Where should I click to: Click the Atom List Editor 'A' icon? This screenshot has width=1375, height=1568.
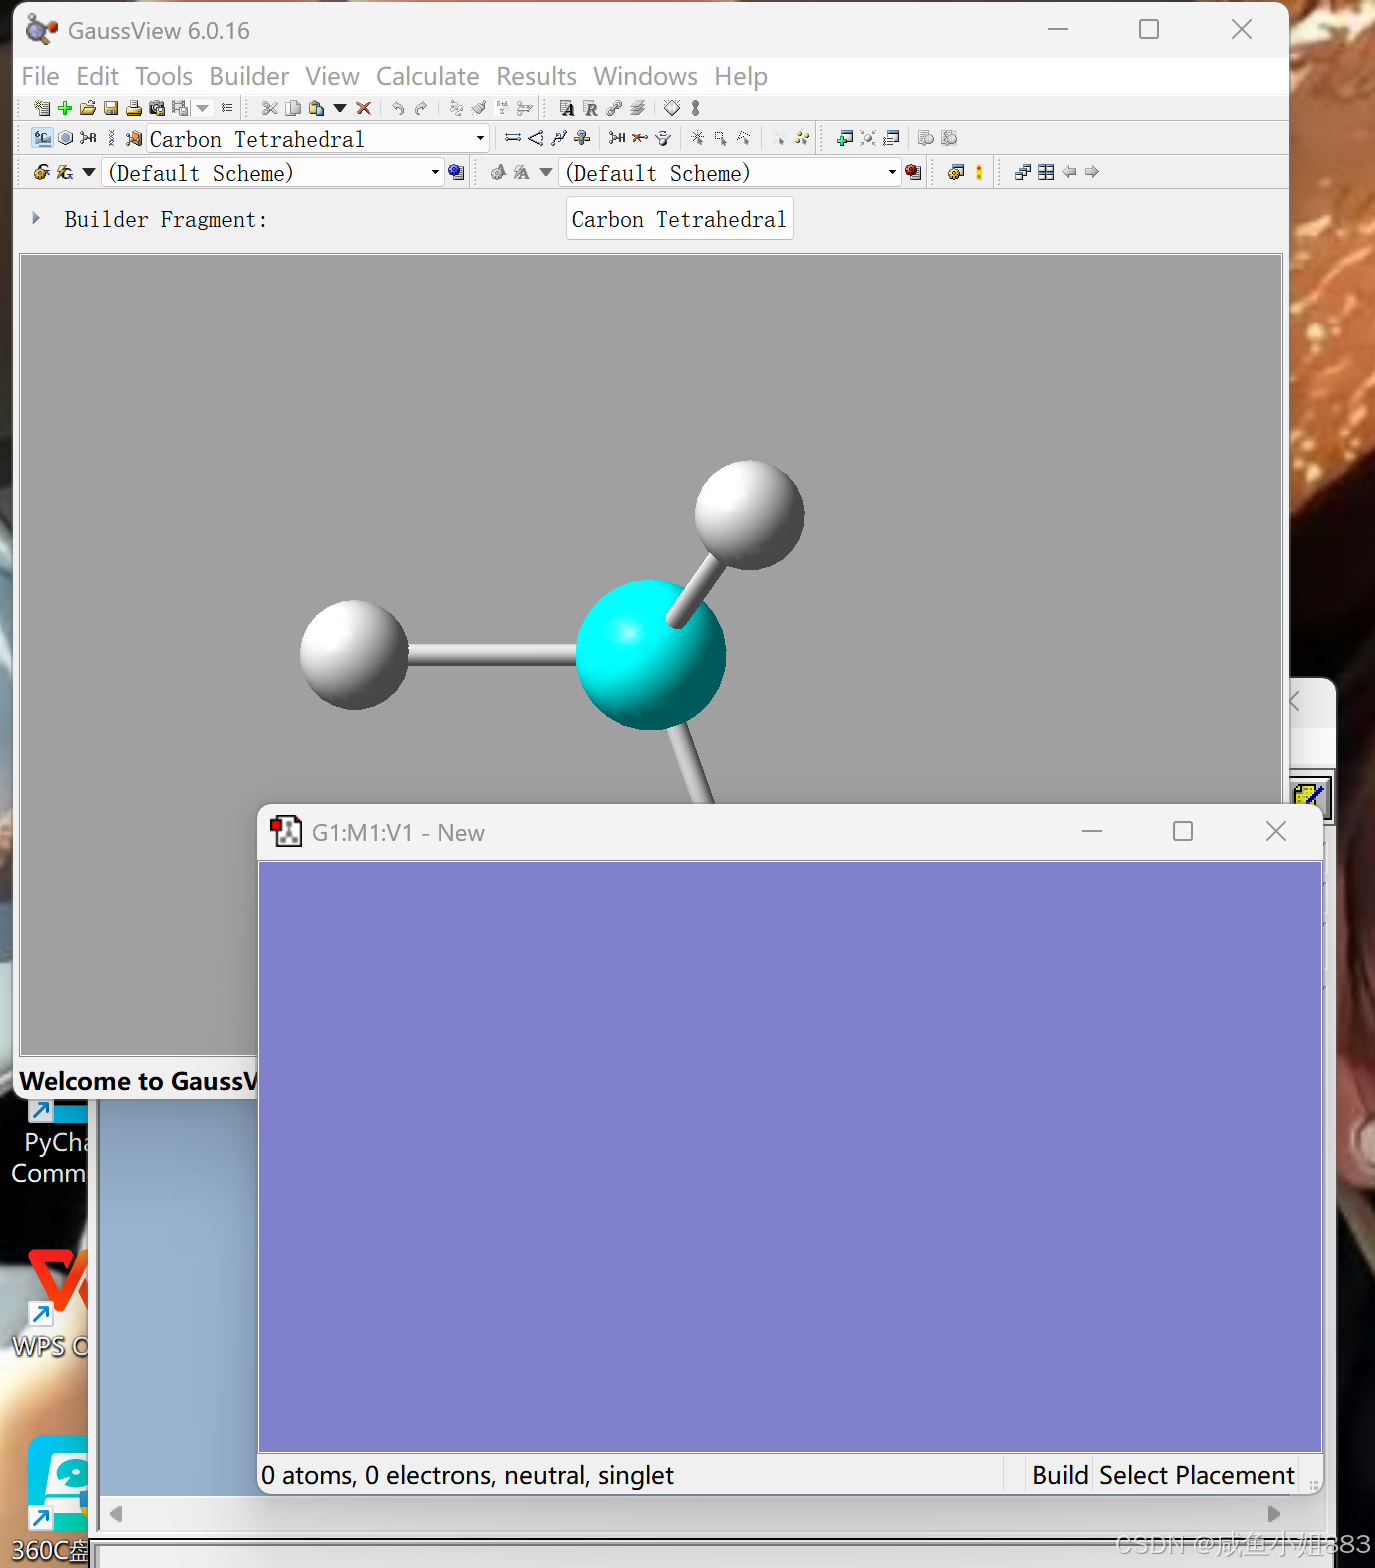(x=567, y=108)
